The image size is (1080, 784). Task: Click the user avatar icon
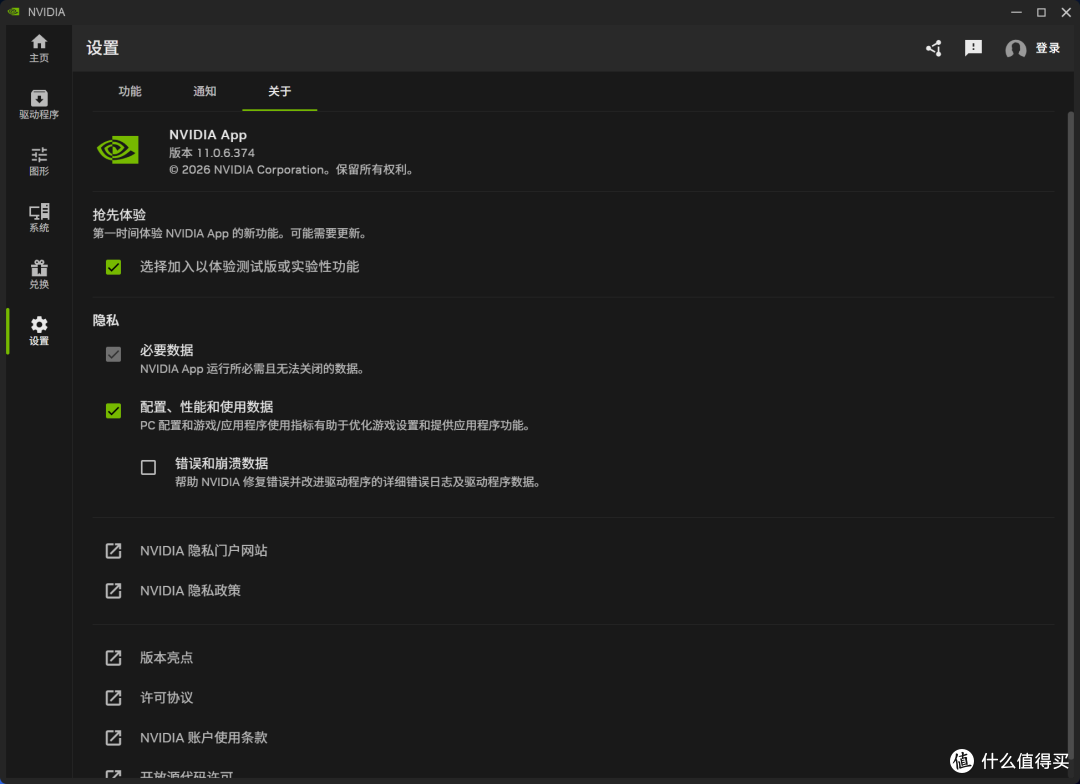tap(1015, 49)
